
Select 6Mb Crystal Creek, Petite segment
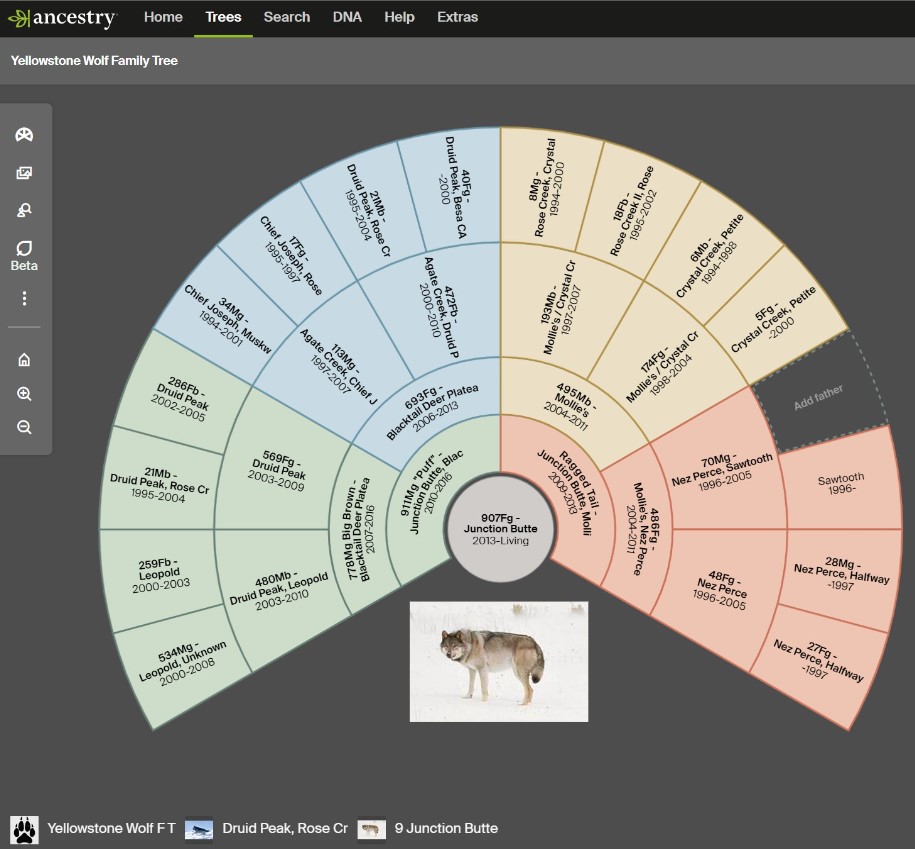(710, 257)
